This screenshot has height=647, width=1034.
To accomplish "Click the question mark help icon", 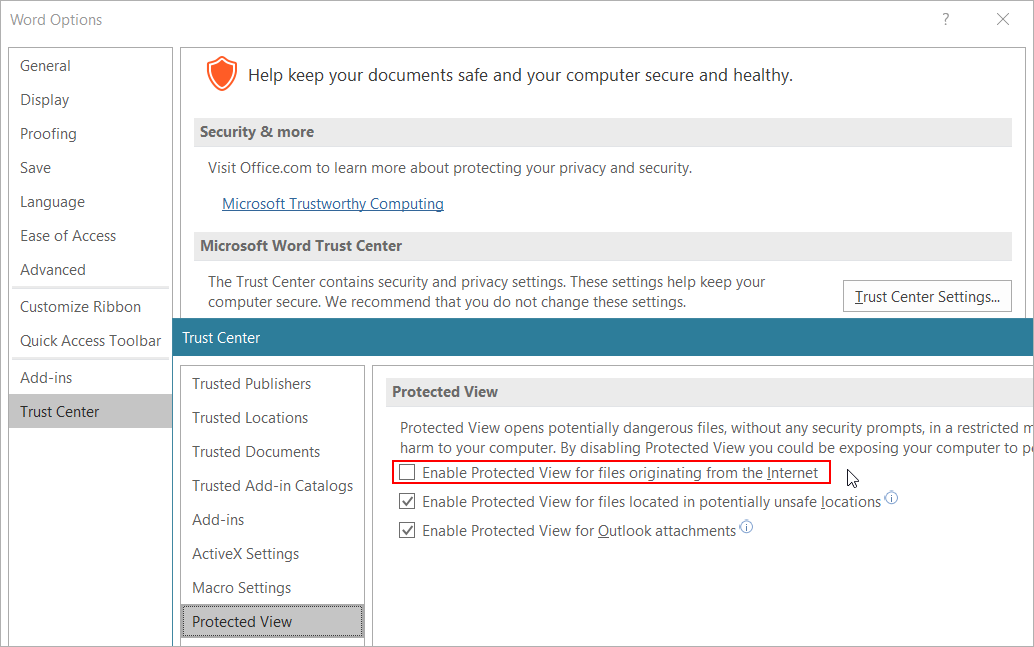I will click(x=946, y=19).
